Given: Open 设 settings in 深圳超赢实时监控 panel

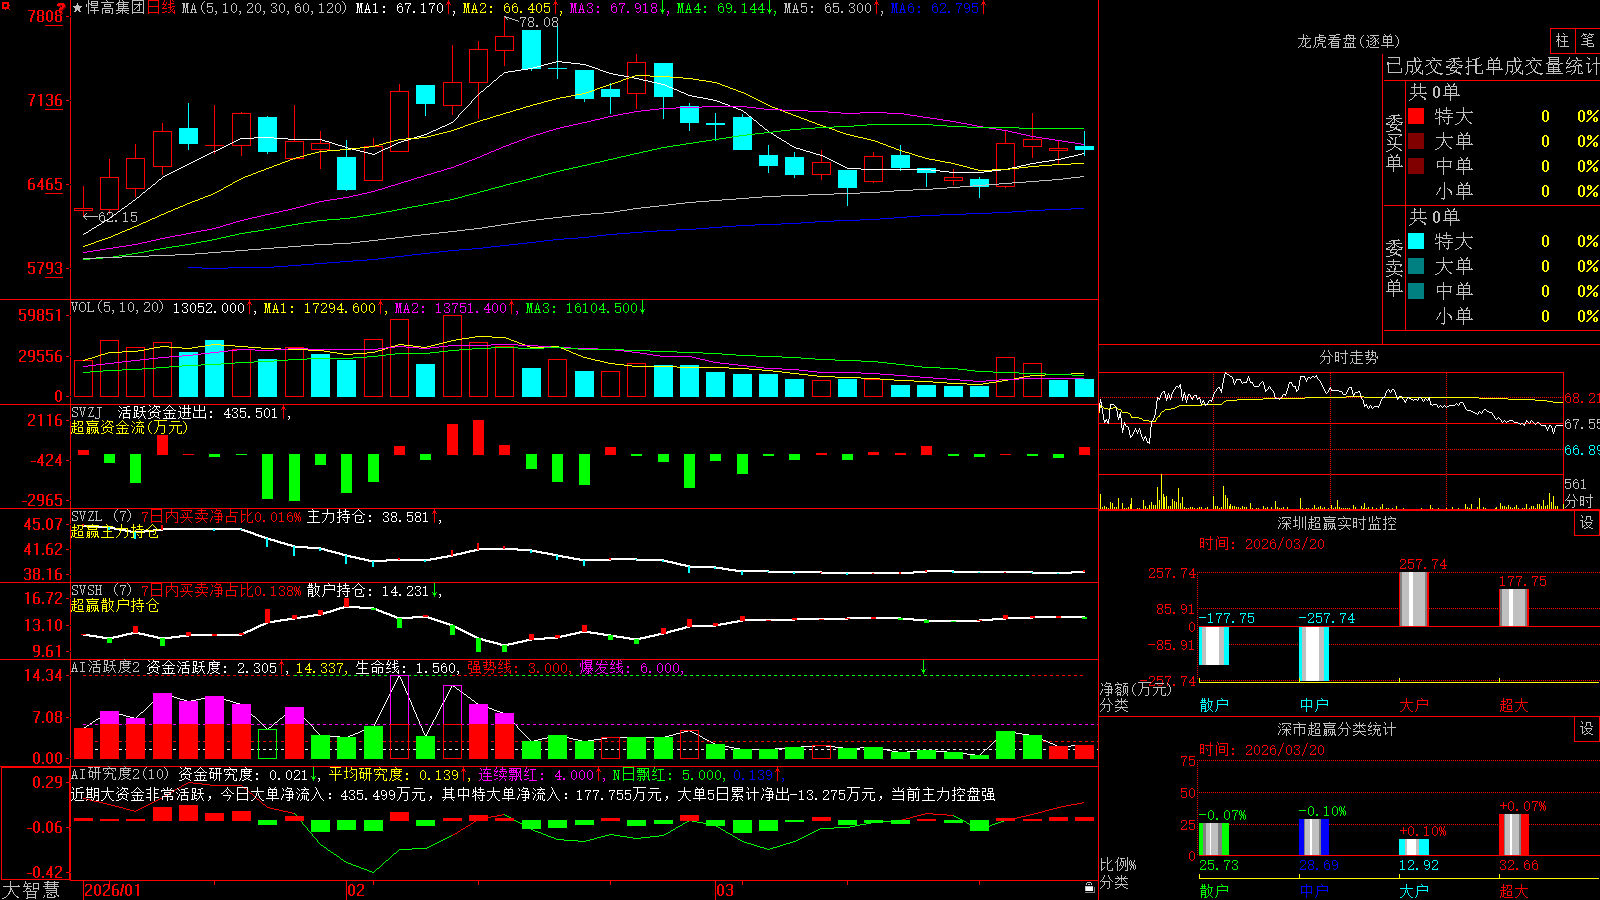Looking at the screenshot, I should click(x=1587, y=523).
